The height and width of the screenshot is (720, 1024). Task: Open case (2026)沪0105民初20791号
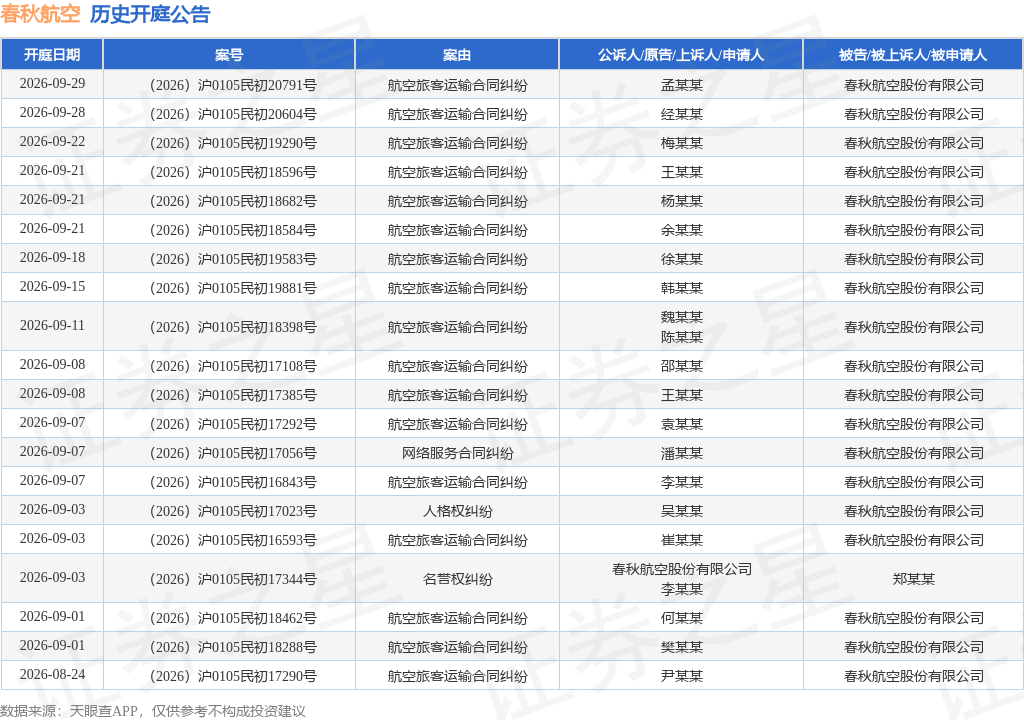233,85
